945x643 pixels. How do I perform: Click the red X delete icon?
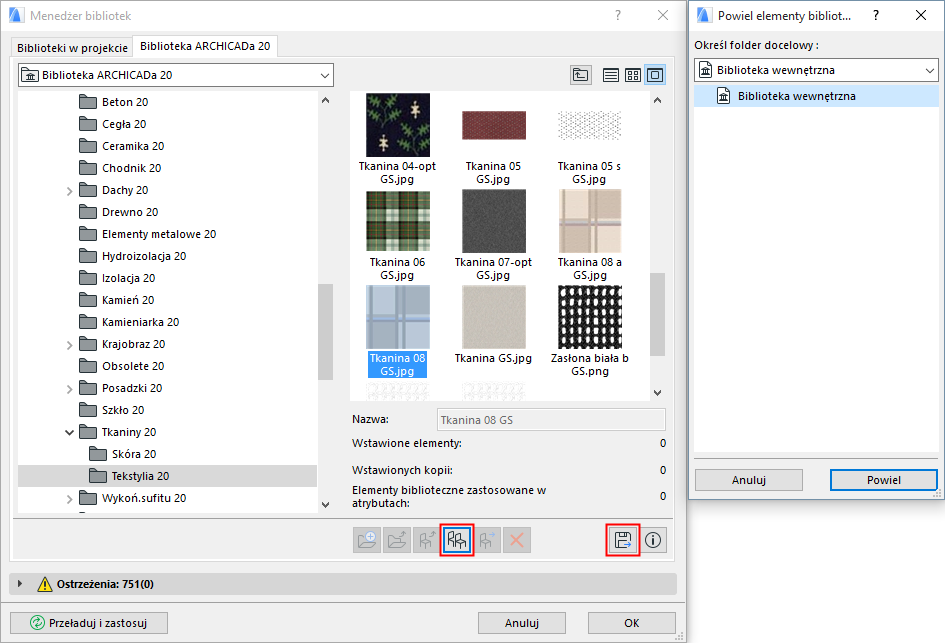tap(517, 540)
